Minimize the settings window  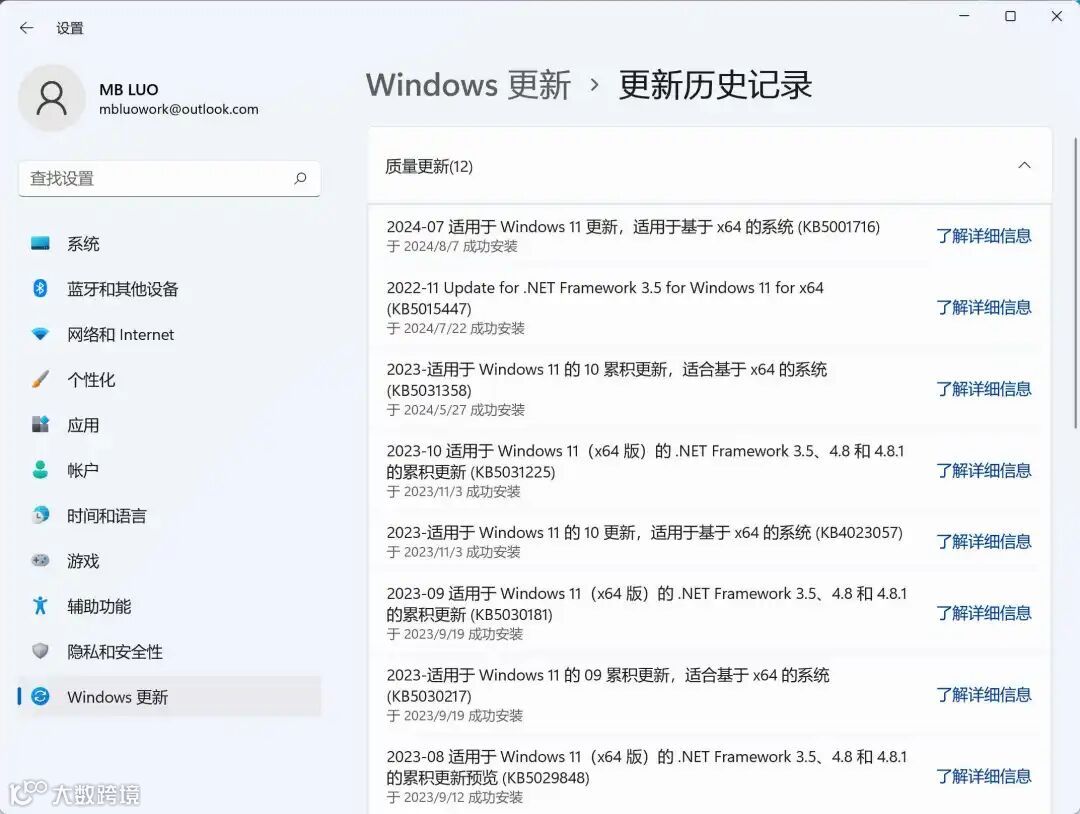click(x=964, y=16)
